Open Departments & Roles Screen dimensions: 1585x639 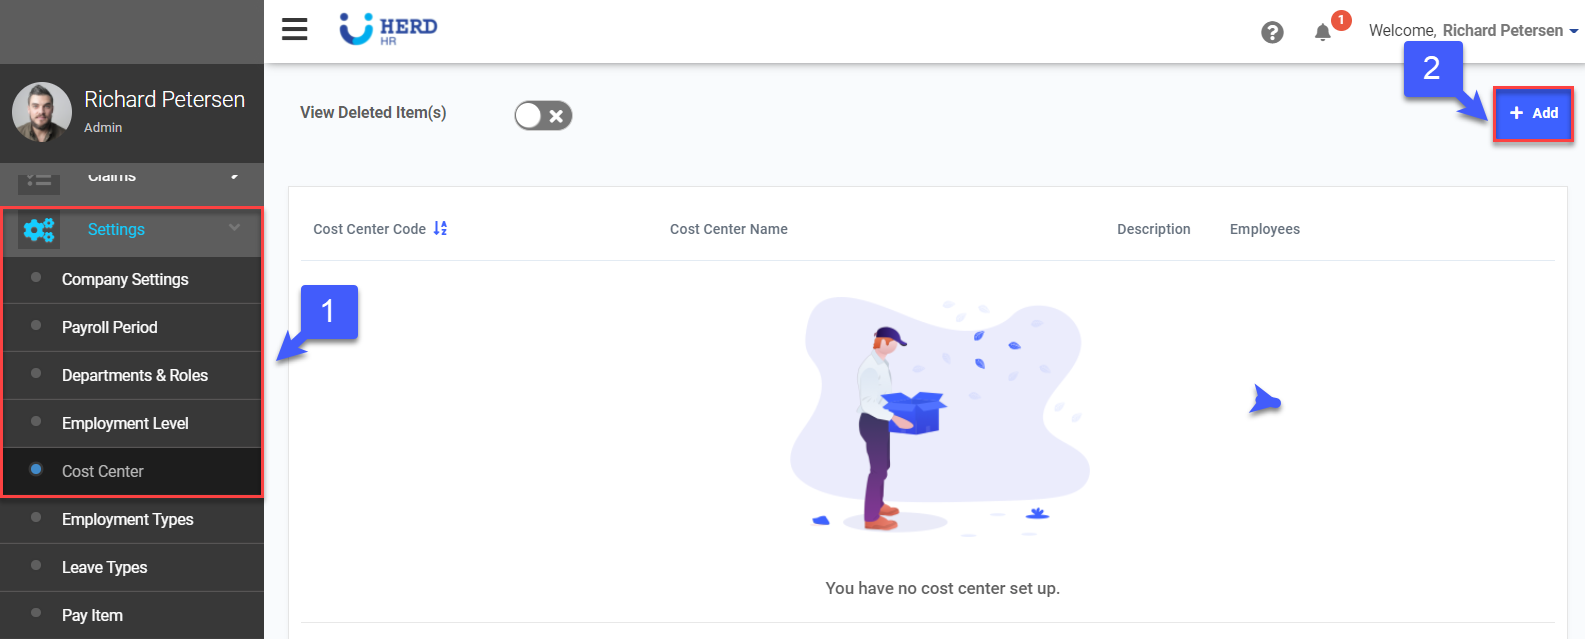coord(135,376)
